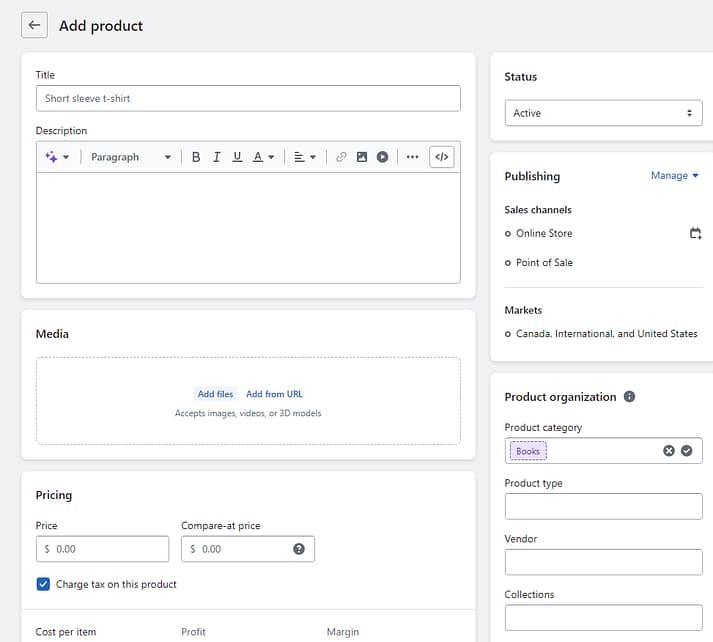Confirm the suggested Books category checkmark
This screenshot has height=642, width=713.
coord(687,451)
